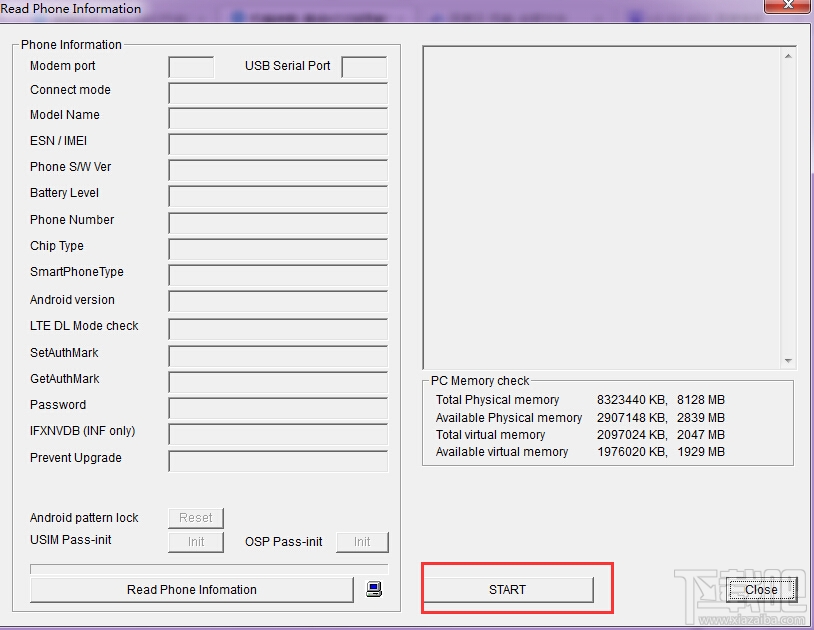Click the Total Physical memory value 8323440 KB
Screen dimensions: 814x630
coord(631,400)
